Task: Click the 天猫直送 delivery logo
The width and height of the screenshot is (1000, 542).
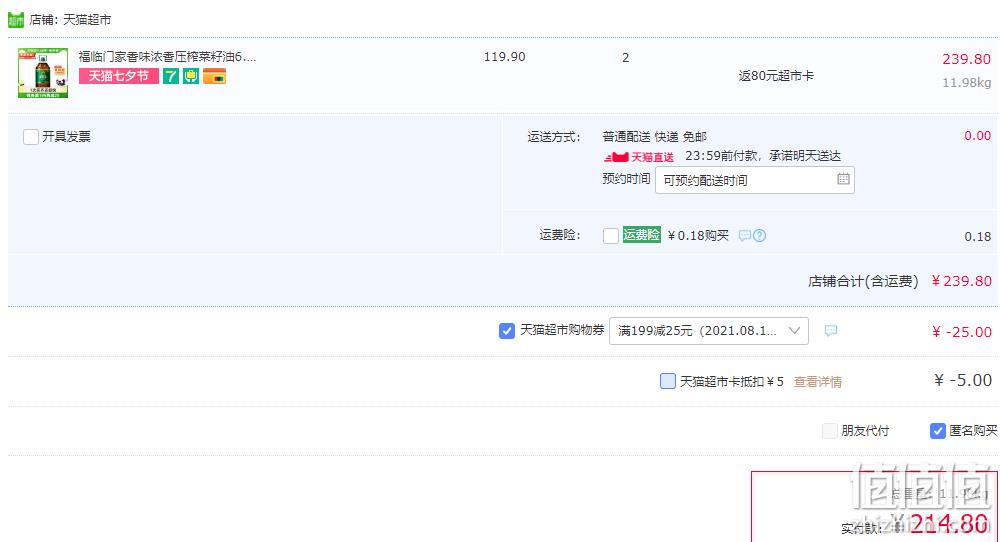Action: coord(638,157)
